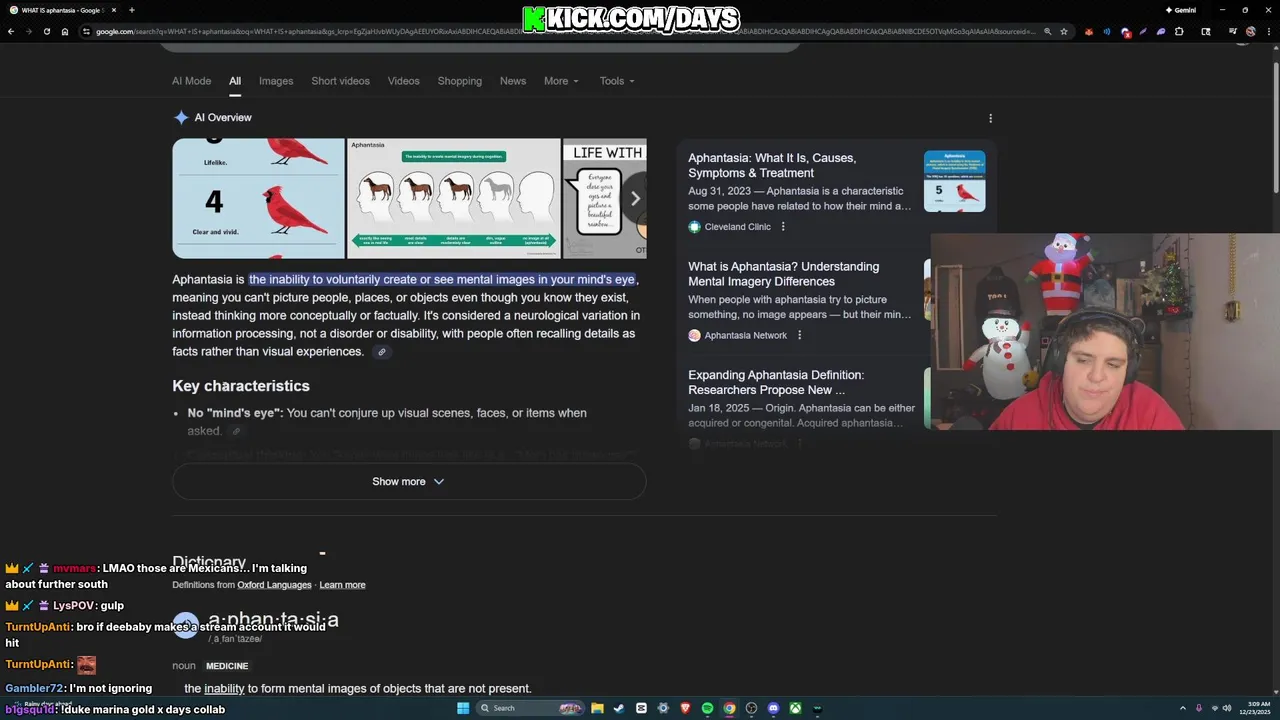Open Xbox app from the taskbar
This screenshot has width=1280, height=720.
pos(795,708)
